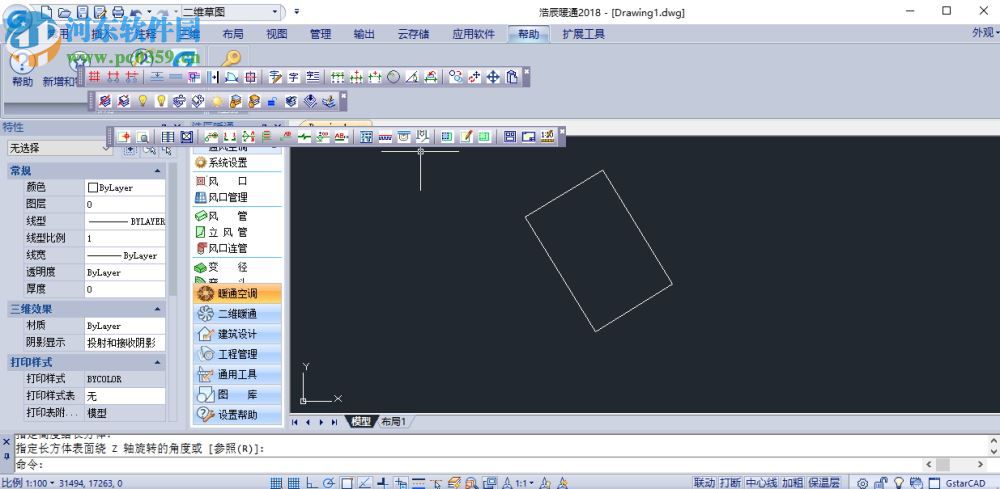Open the 外观 appearance dropdown
This screenshot has width=1000, height=489.
(985, 33)
